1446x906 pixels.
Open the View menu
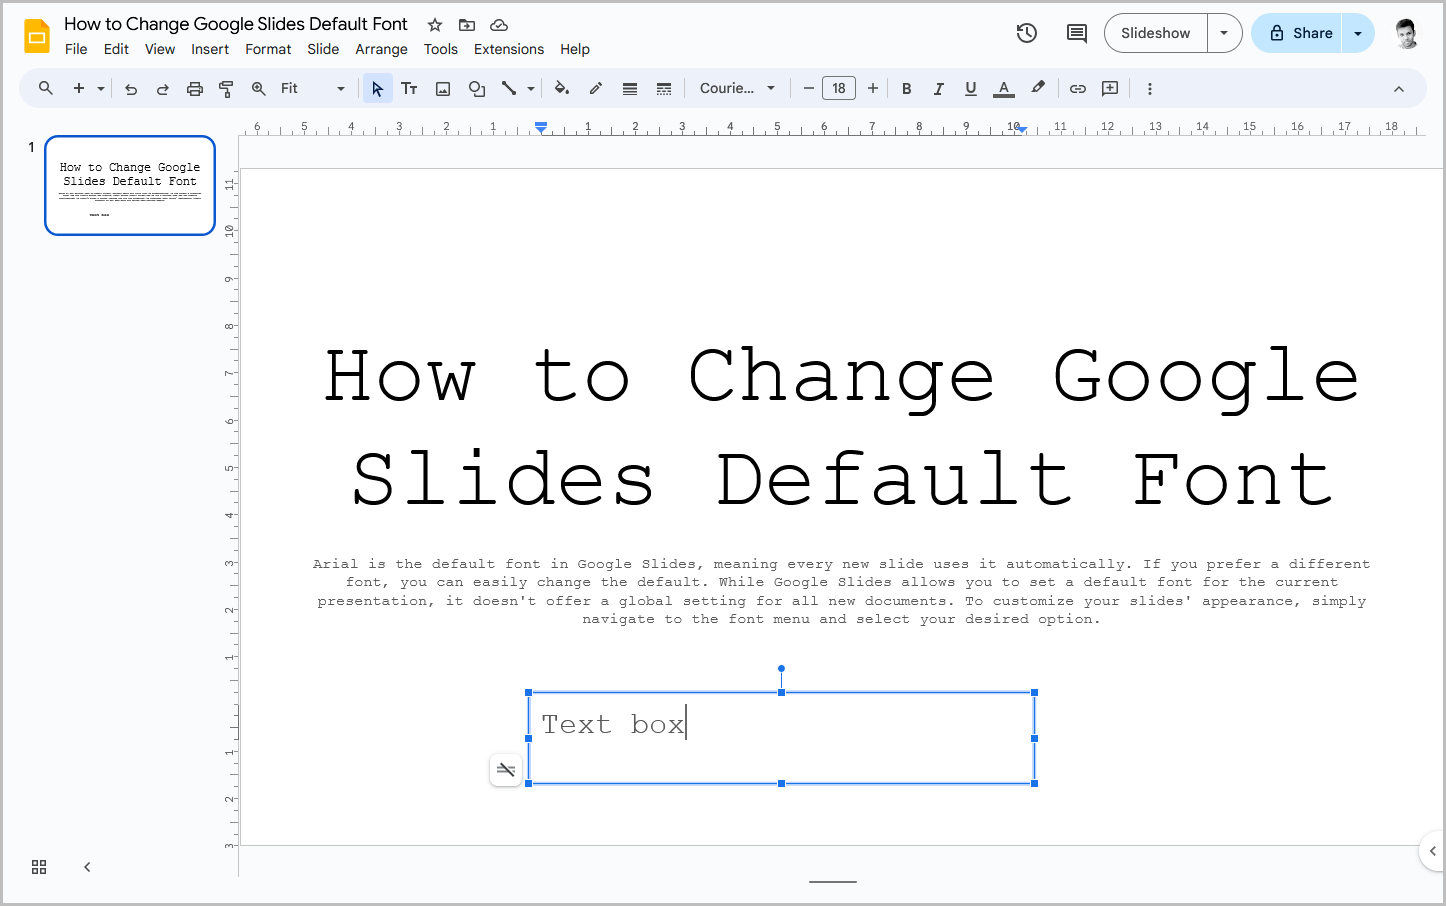click(160, 49)
